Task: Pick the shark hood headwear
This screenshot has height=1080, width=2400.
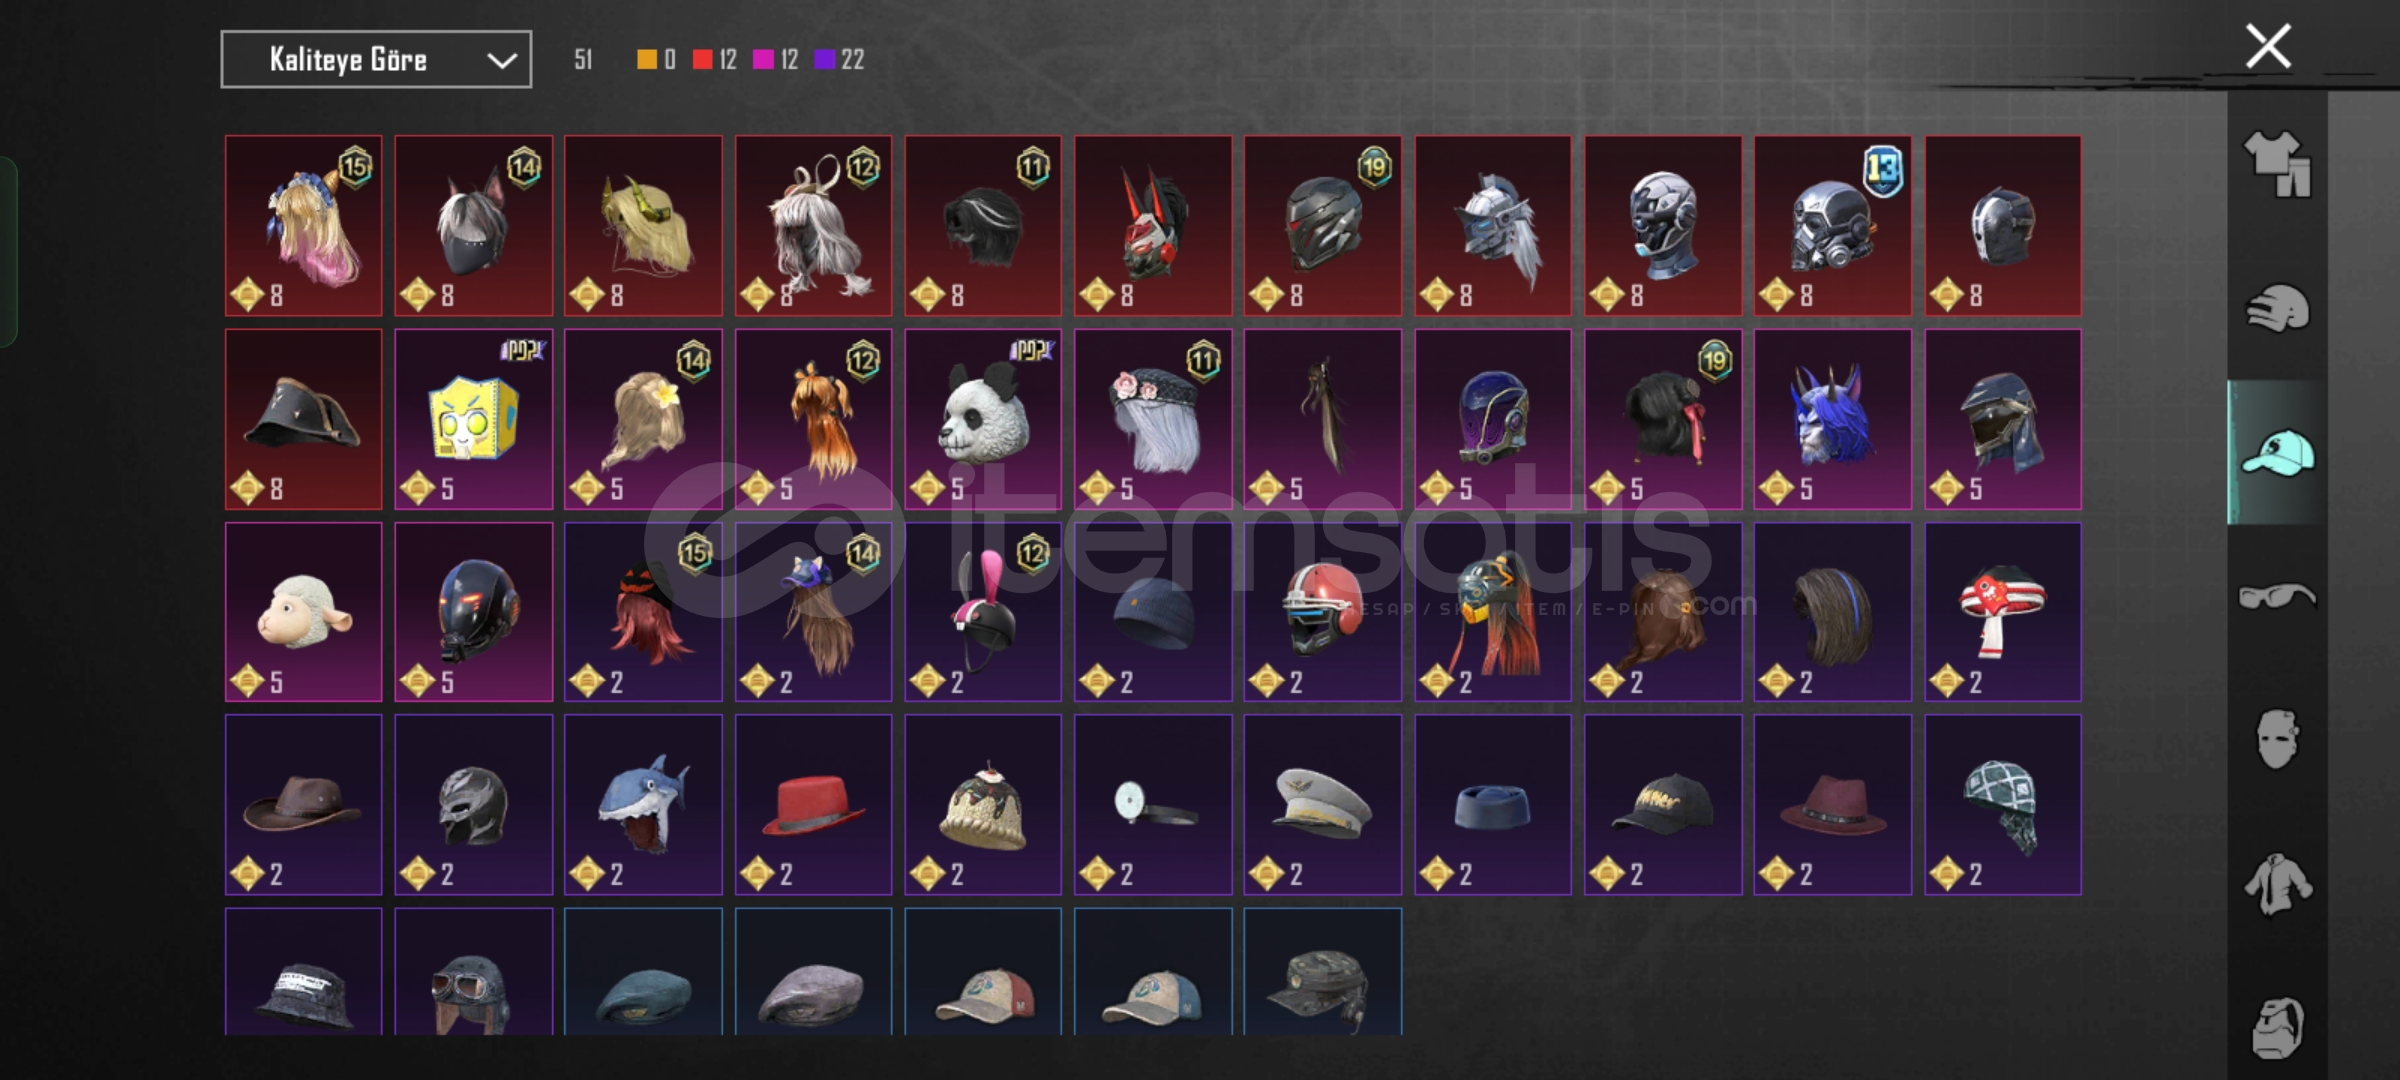Action: tap(643, 804)
